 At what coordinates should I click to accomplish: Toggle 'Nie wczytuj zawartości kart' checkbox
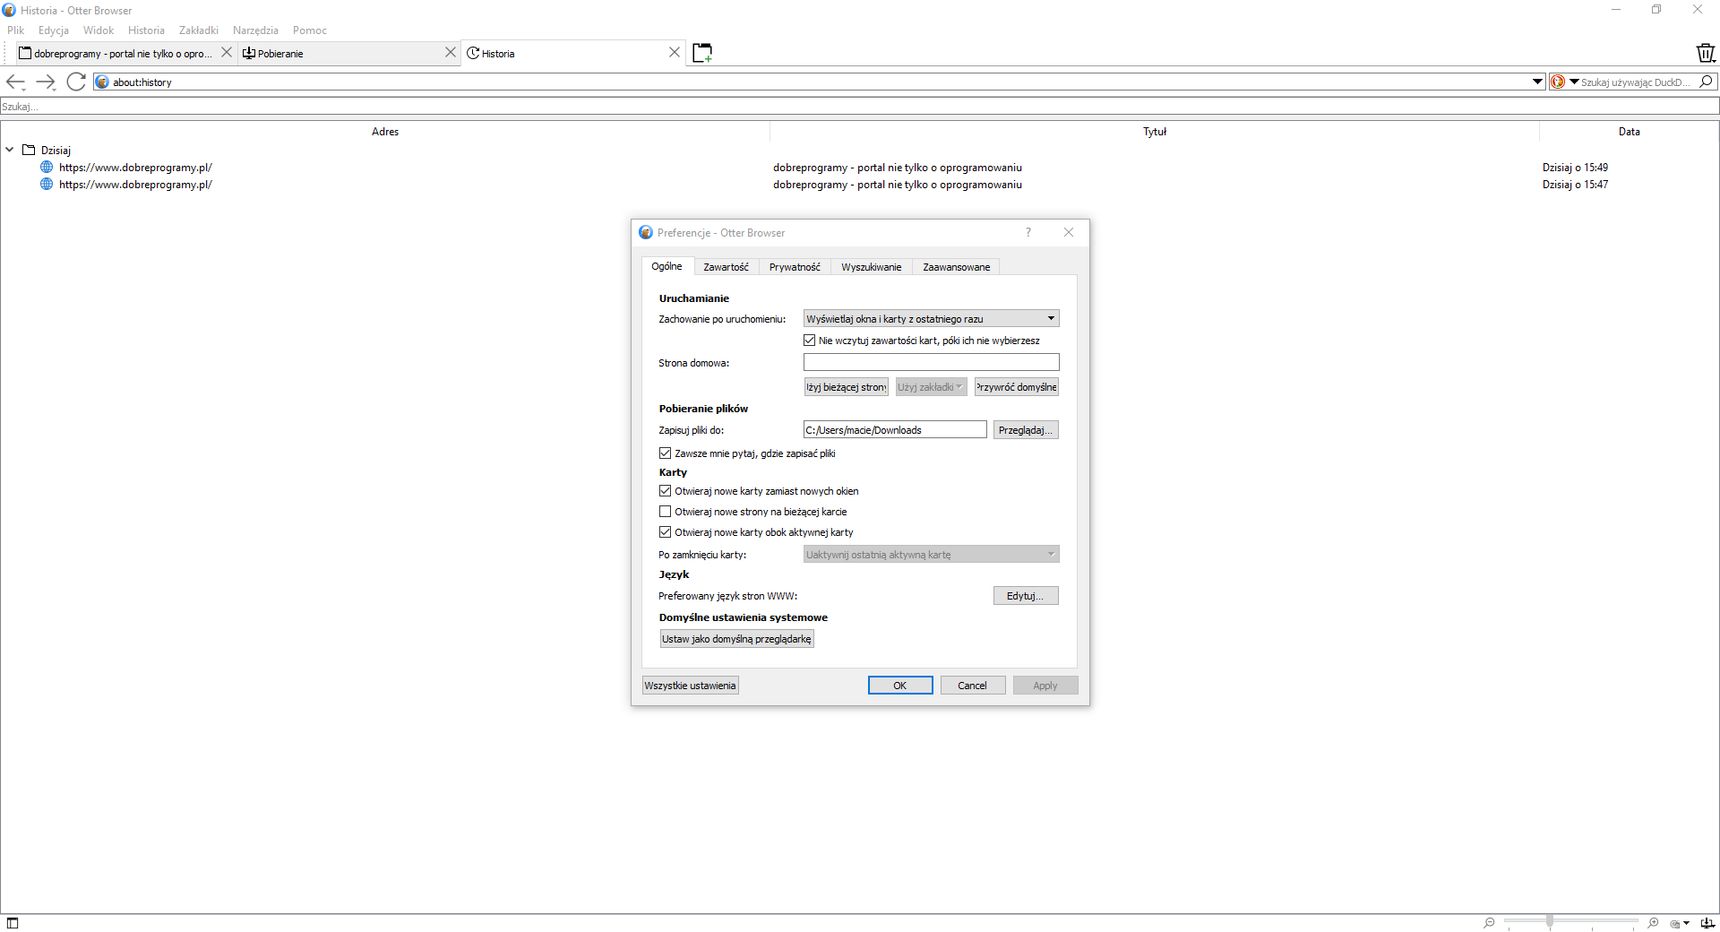pyautogui.click(x=809, y=340)
